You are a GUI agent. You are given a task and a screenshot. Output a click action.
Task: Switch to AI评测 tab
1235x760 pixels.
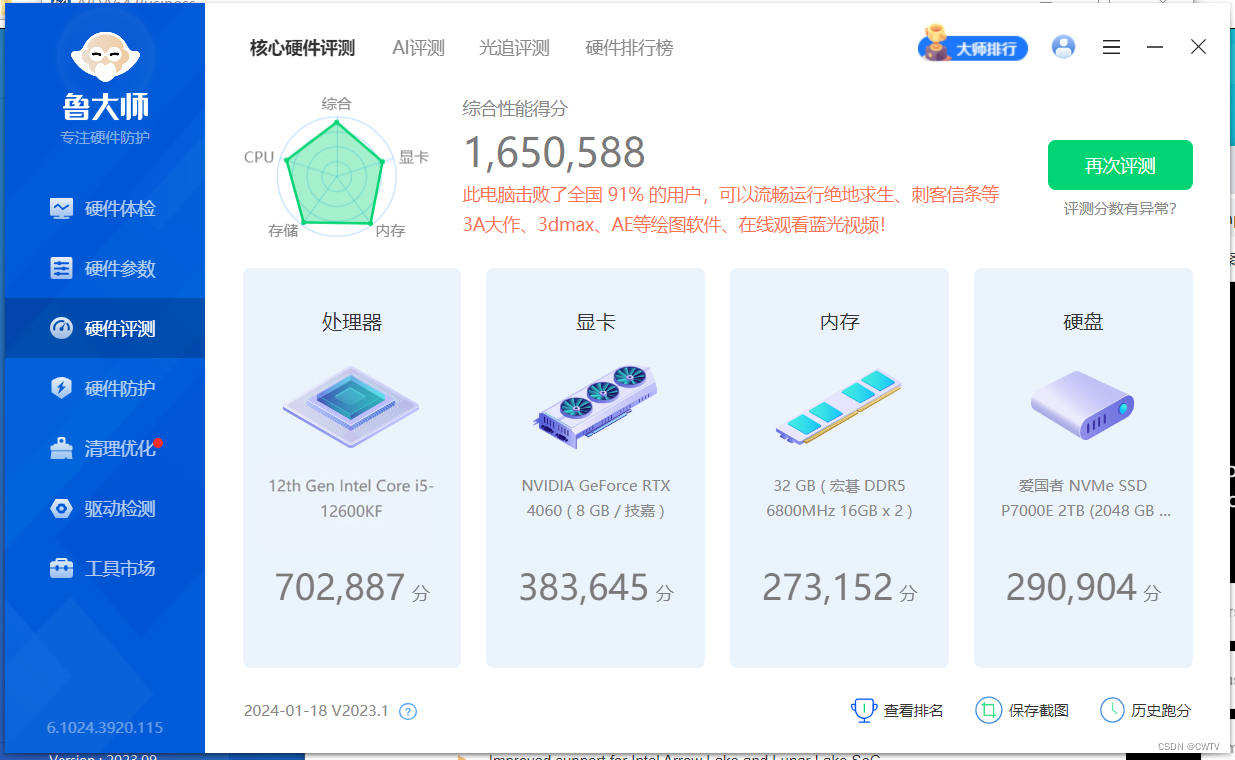click(x=418, y=48)
